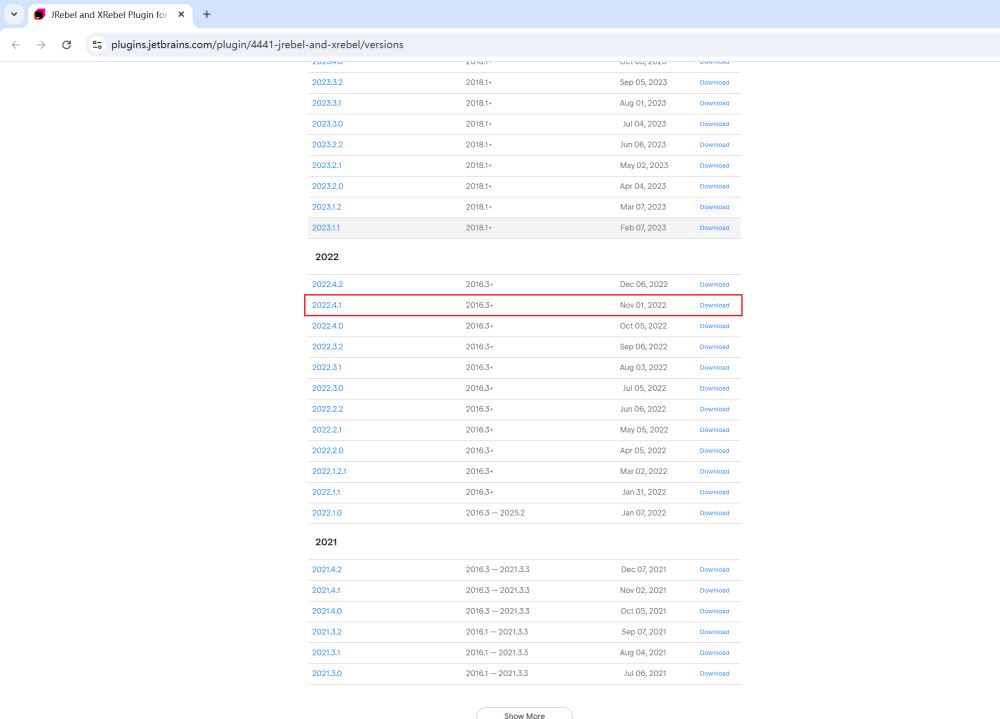Download the Sep 07, 2021 release
Screen dimensions: 1000x719
click(x=714, y=632)
